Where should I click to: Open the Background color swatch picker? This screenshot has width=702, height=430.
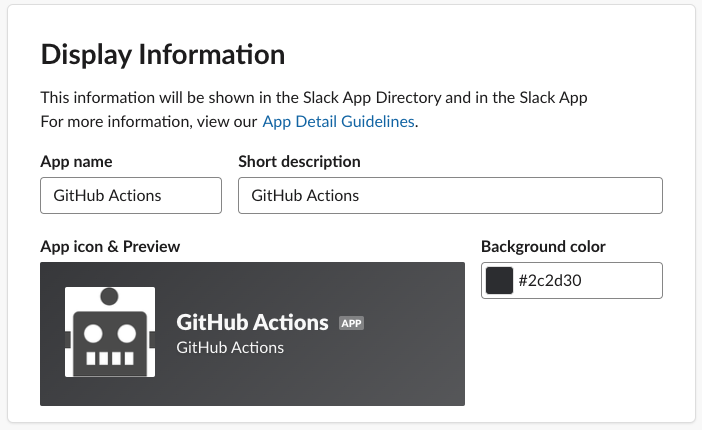click(499, 281)
